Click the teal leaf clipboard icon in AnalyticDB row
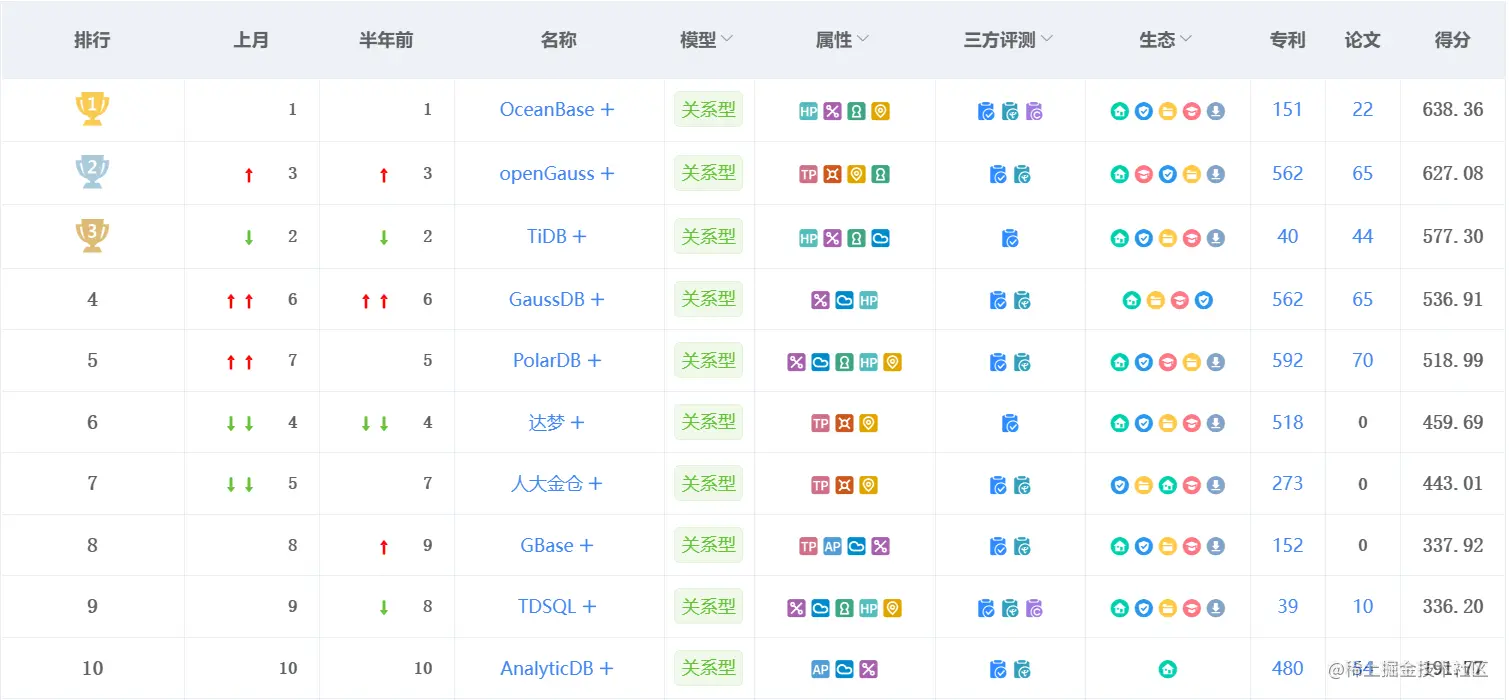 click(x=1022, y=670)
